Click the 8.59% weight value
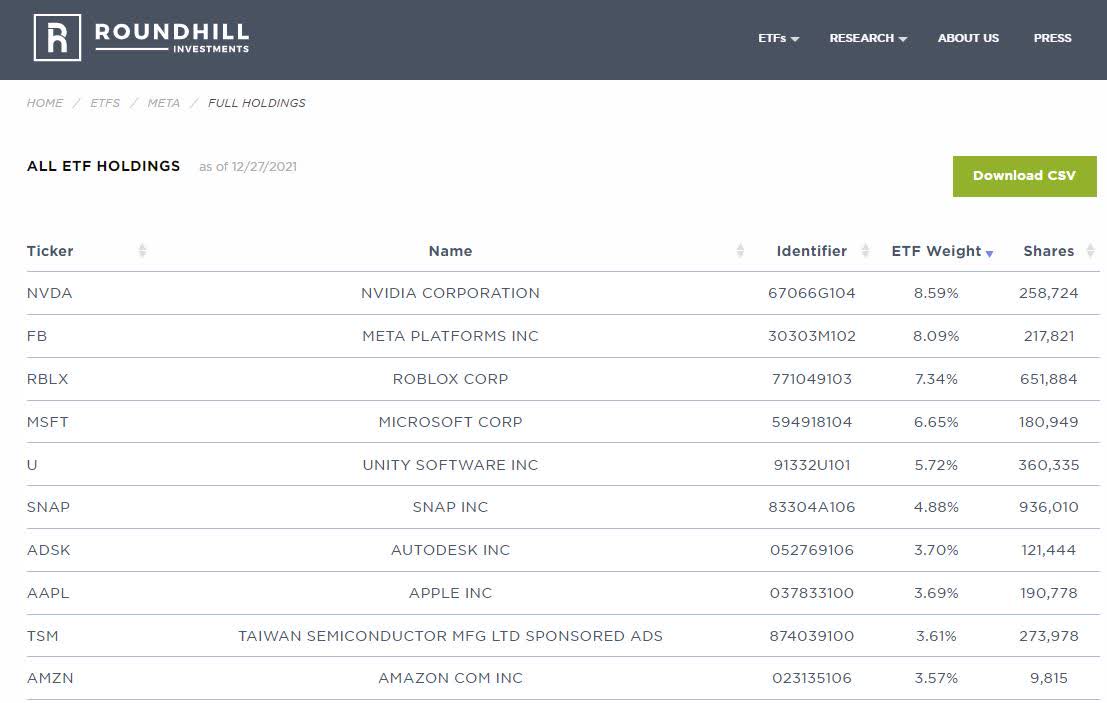 click(x=936, y=293)
